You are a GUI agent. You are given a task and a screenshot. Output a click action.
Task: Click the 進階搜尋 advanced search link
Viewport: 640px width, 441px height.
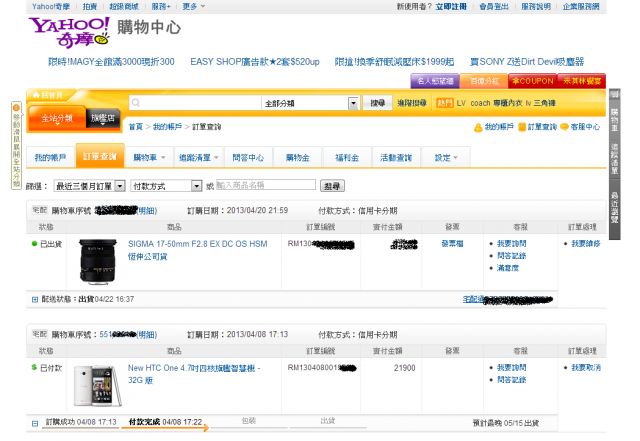(412, 103)
